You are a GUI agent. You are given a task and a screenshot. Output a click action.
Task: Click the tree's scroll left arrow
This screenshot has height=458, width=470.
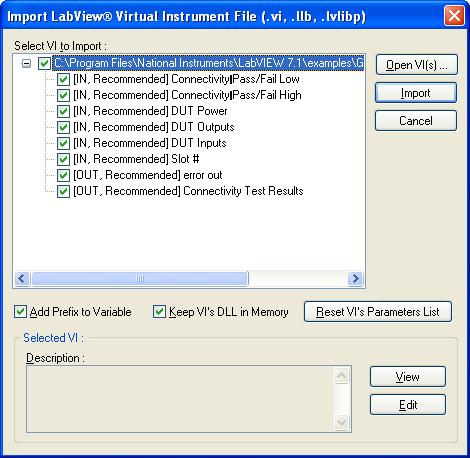pyautogui.click(x=22, y=278)
